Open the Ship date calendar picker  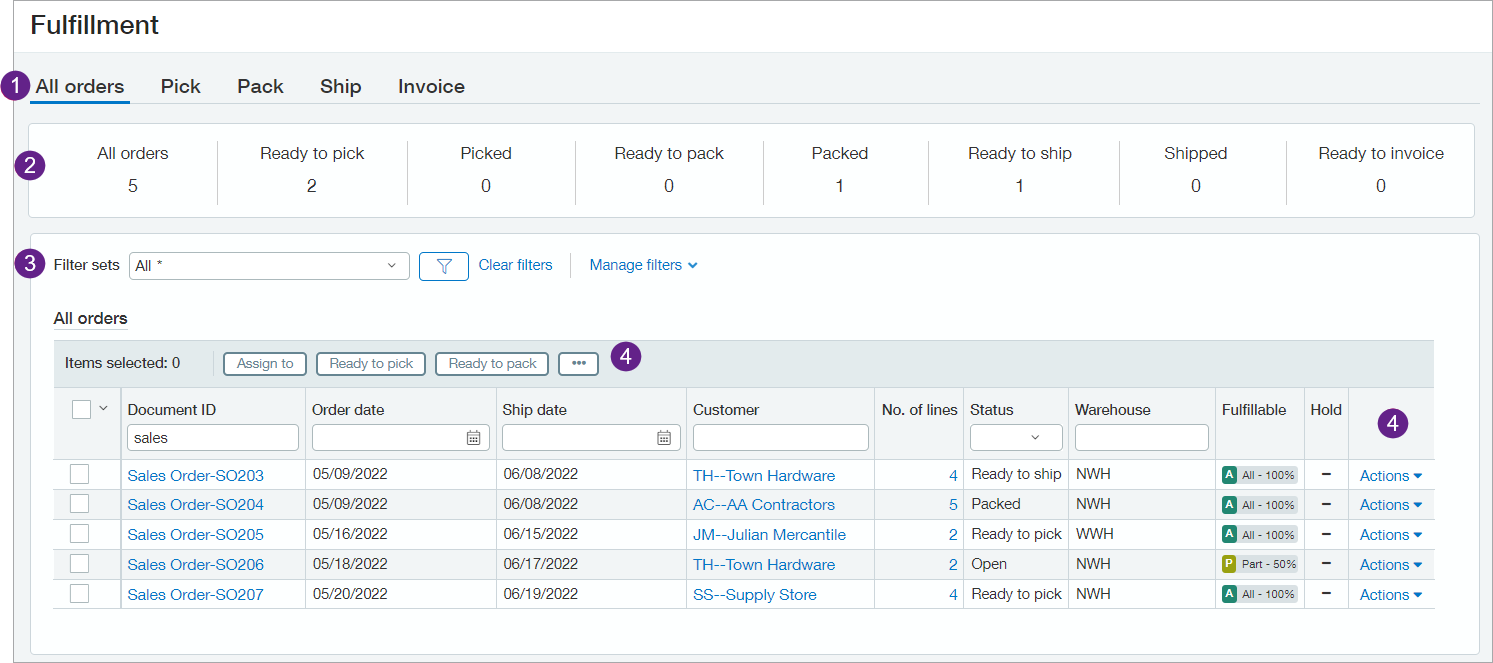663,437
